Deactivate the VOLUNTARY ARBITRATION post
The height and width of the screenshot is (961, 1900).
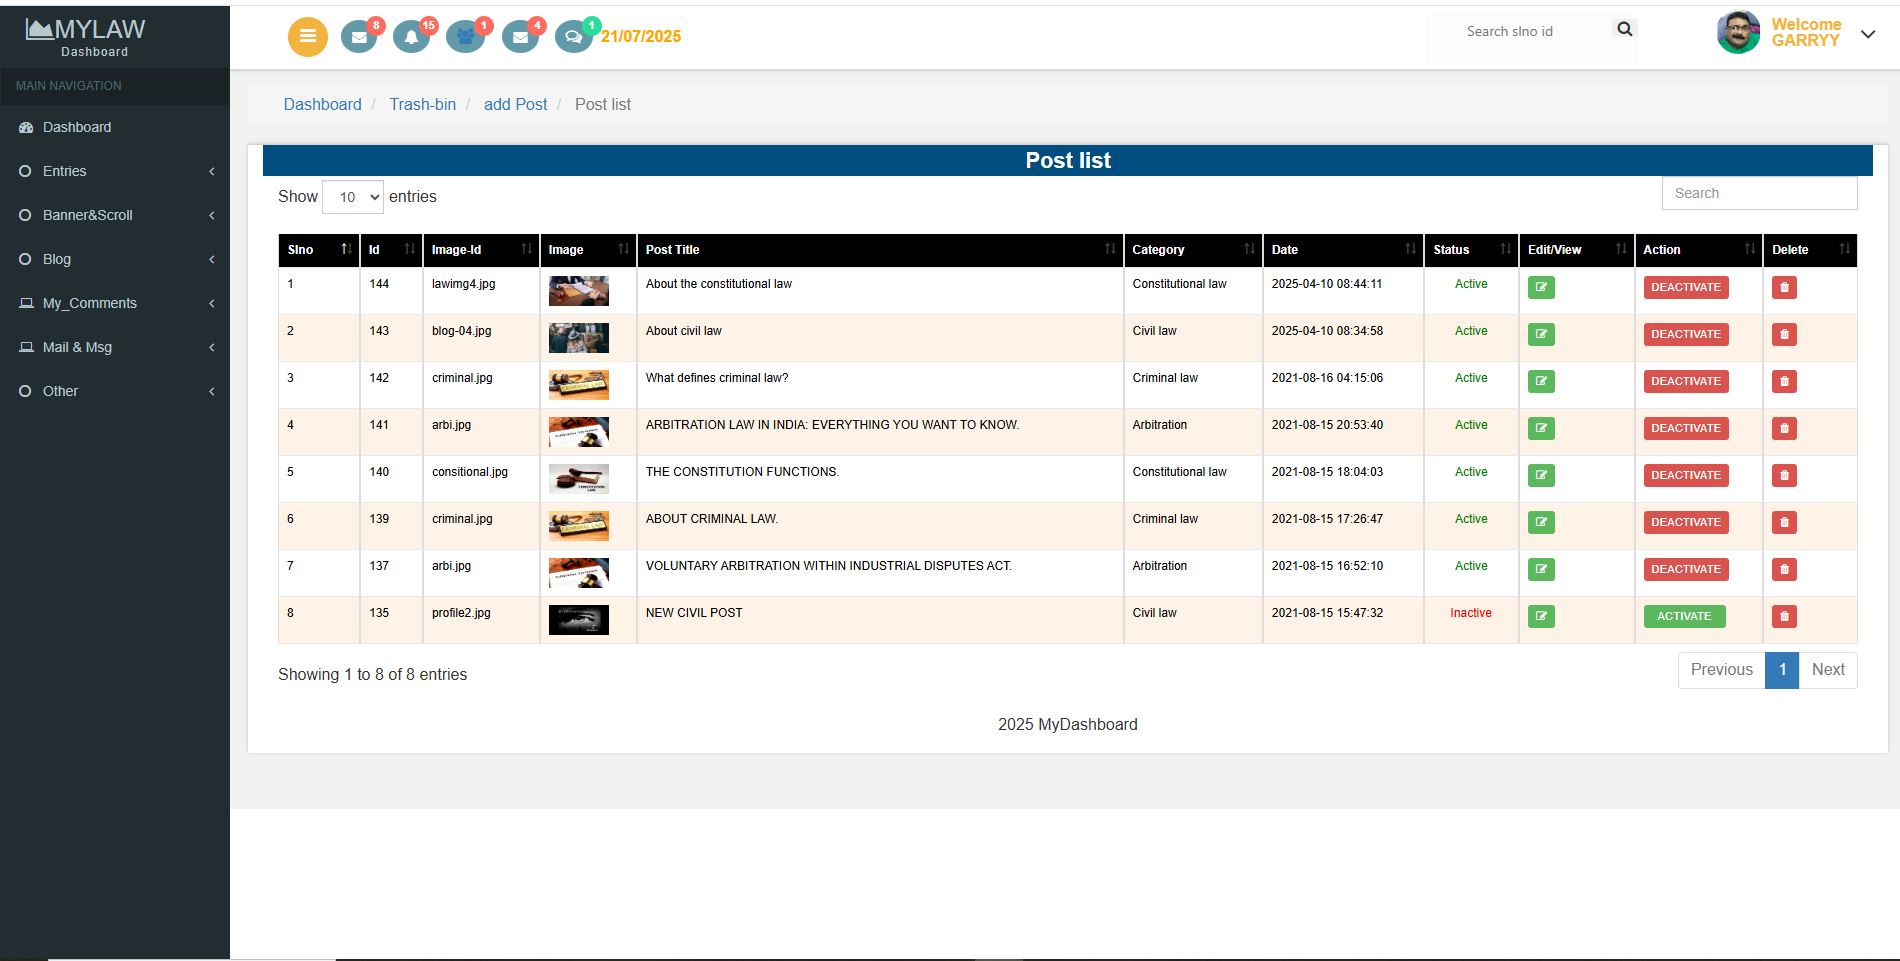(1686, 569)
